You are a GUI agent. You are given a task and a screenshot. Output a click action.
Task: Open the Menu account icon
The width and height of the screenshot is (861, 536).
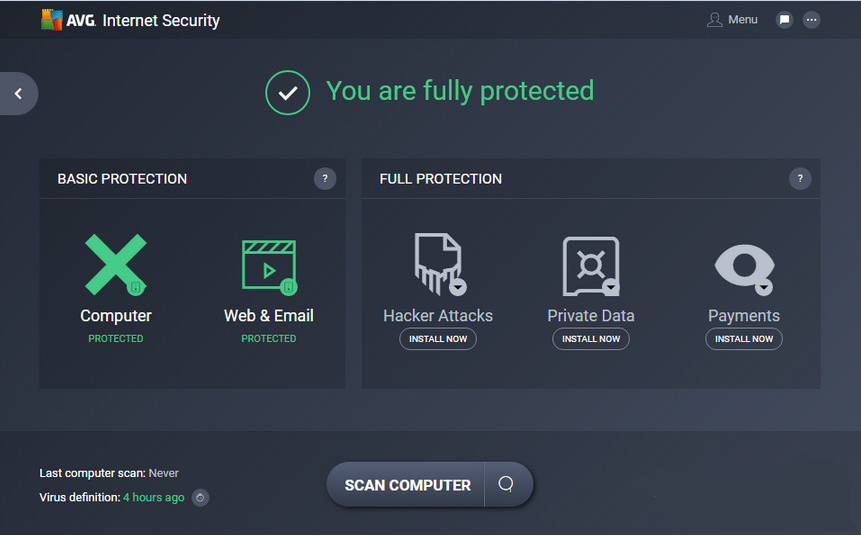tap(714, 20)
